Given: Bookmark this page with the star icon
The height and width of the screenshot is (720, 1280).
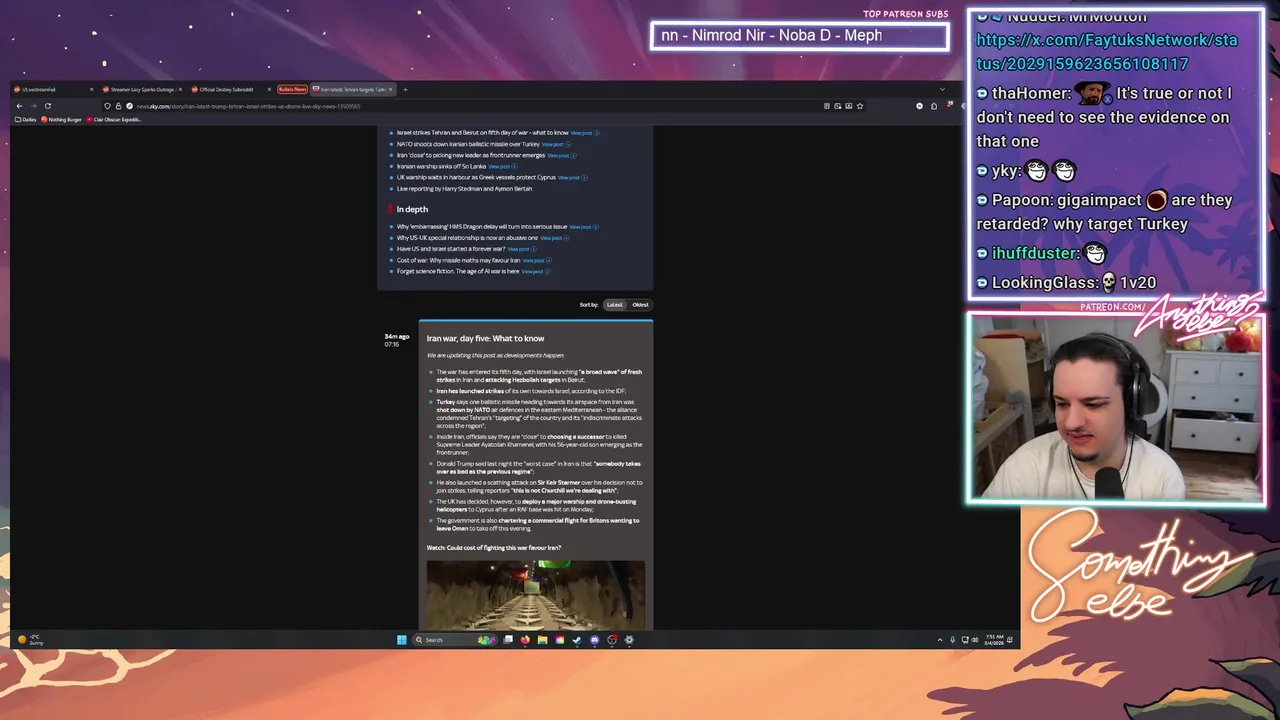Looking at the screenshot, I should click(x=860, y=106).
